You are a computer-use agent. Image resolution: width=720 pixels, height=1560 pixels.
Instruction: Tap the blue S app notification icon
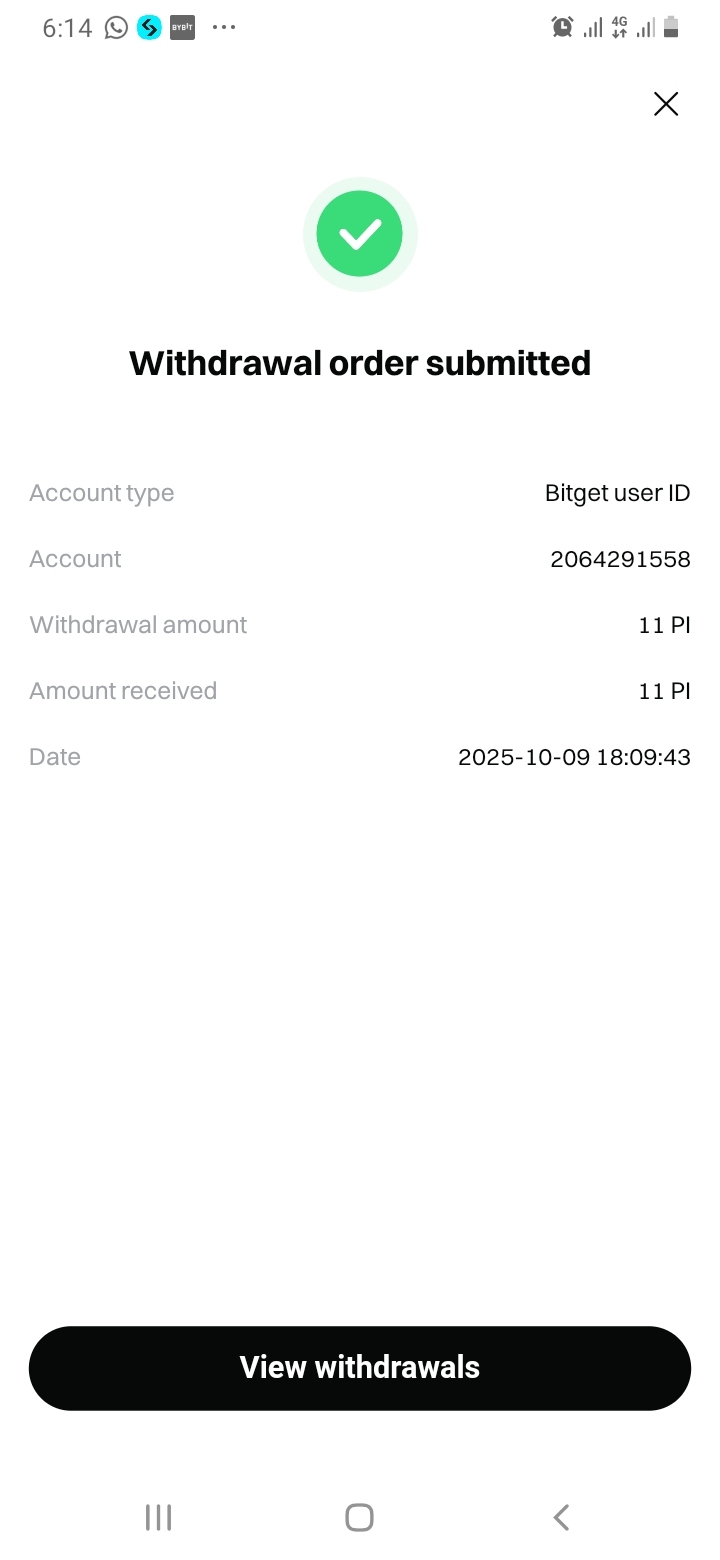pyautogui.click(x=149, y=28)
